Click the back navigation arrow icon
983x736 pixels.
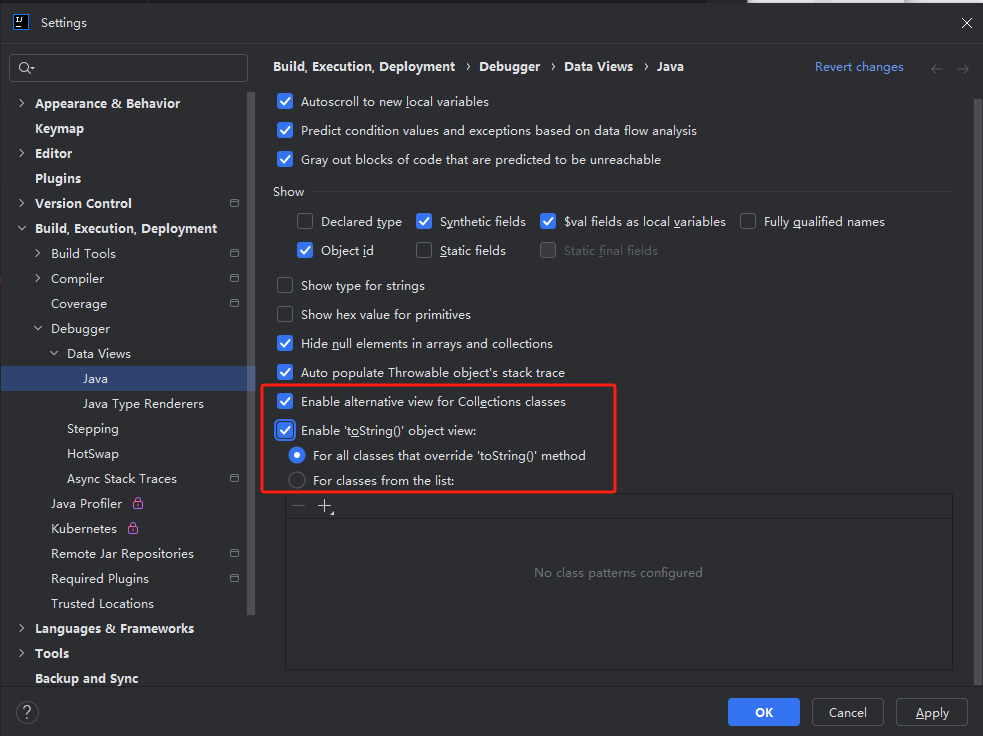click(x=937, y=68)
